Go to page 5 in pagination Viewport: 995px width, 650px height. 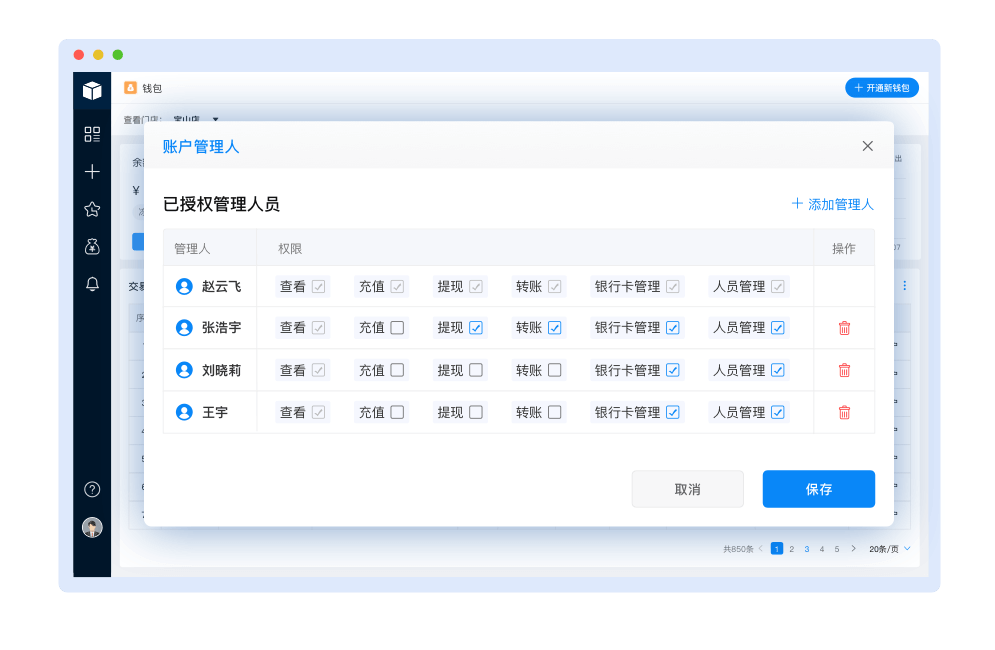837,549
